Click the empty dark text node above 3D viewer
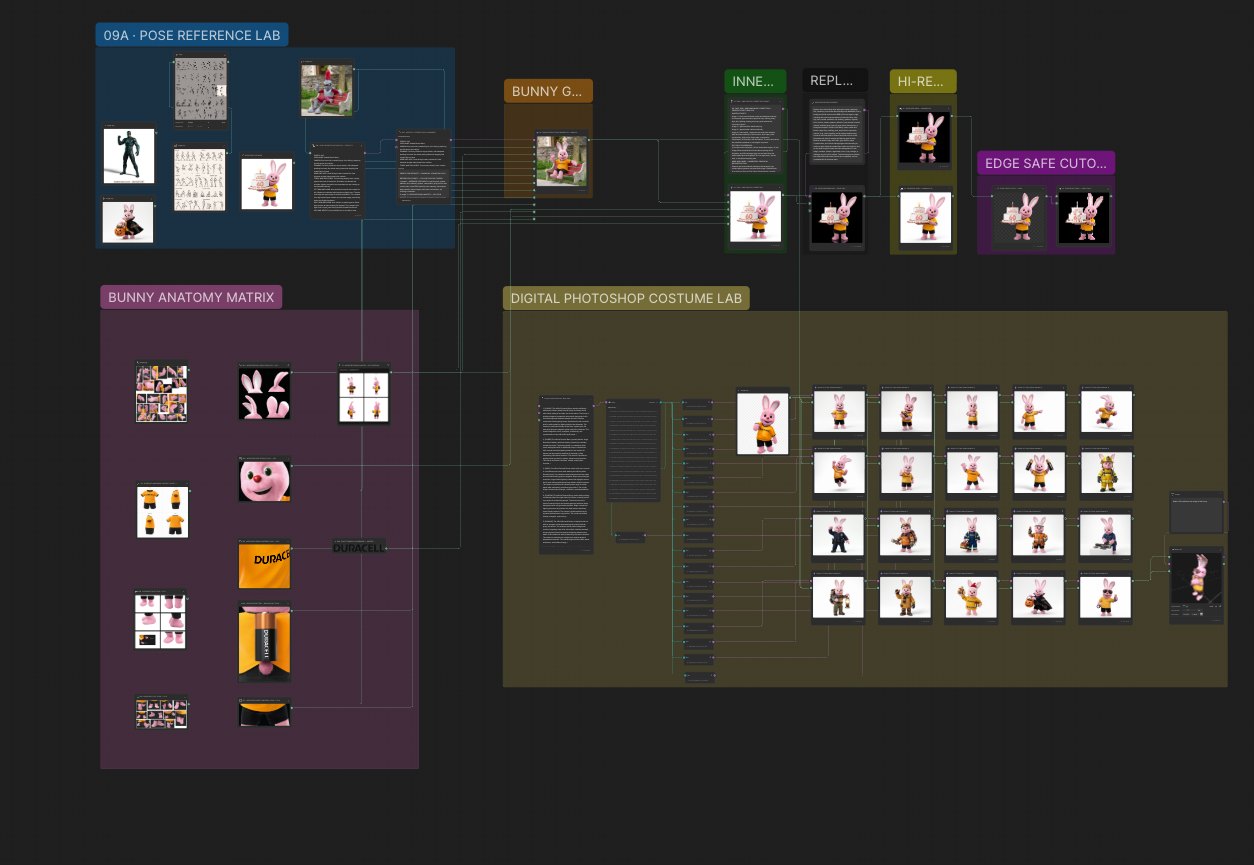1254x865 pixels. click(x=1196, y=512)
